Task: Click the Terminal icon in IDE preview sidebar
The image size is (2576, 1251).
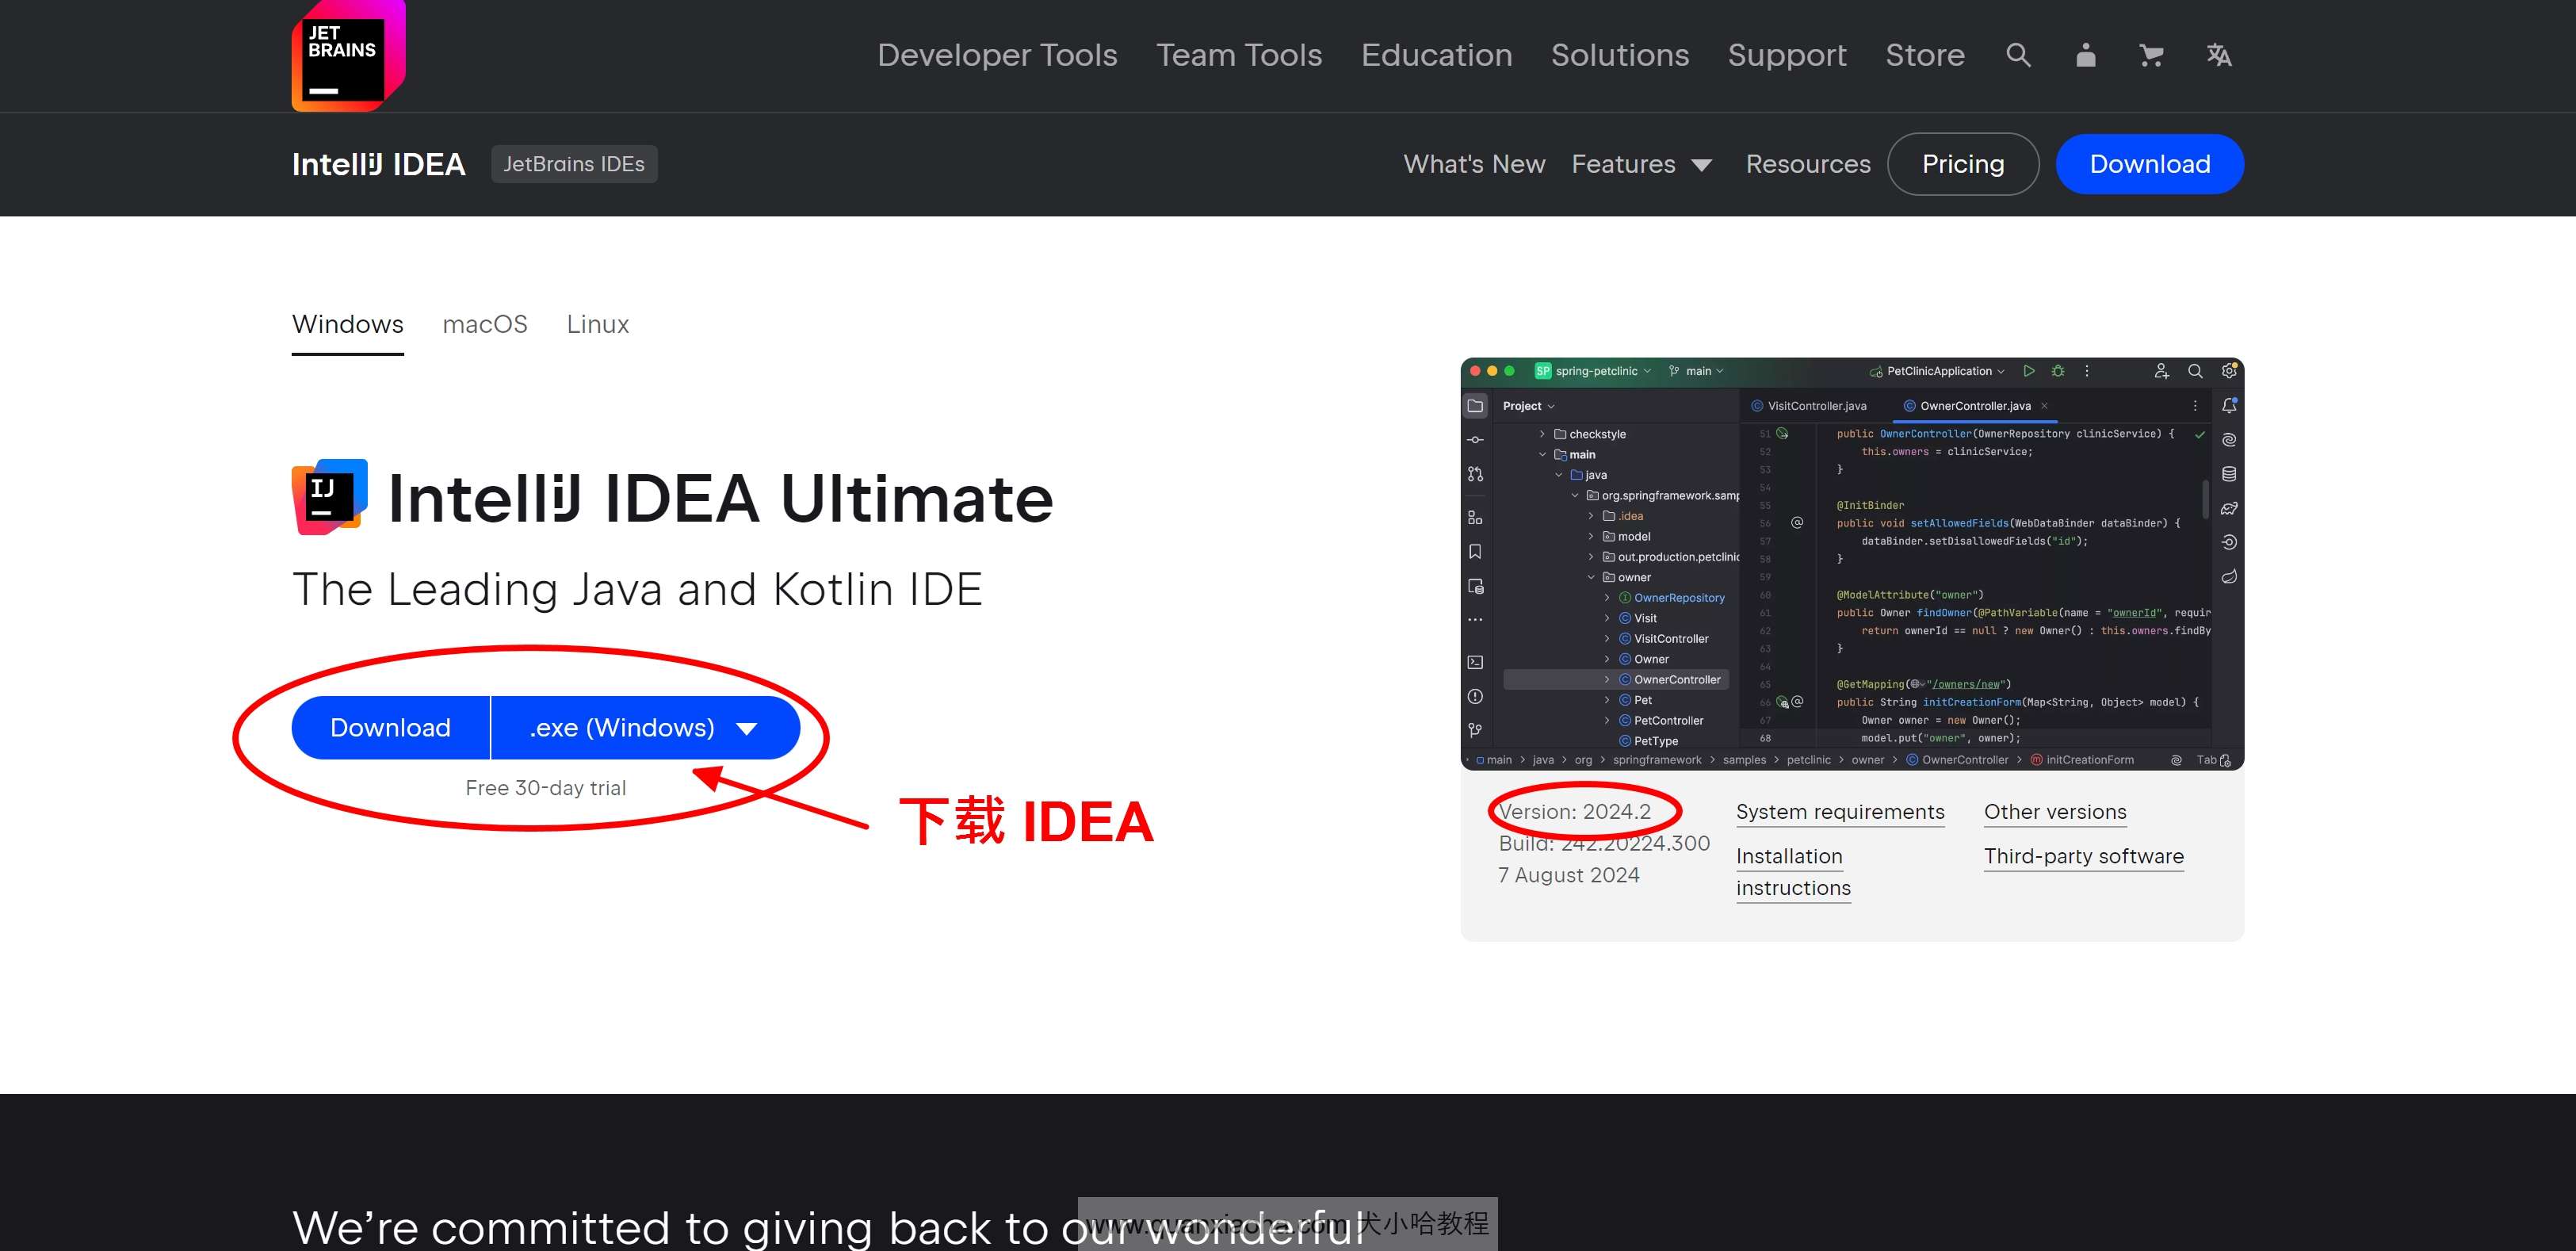Action: click(1475, 662)
